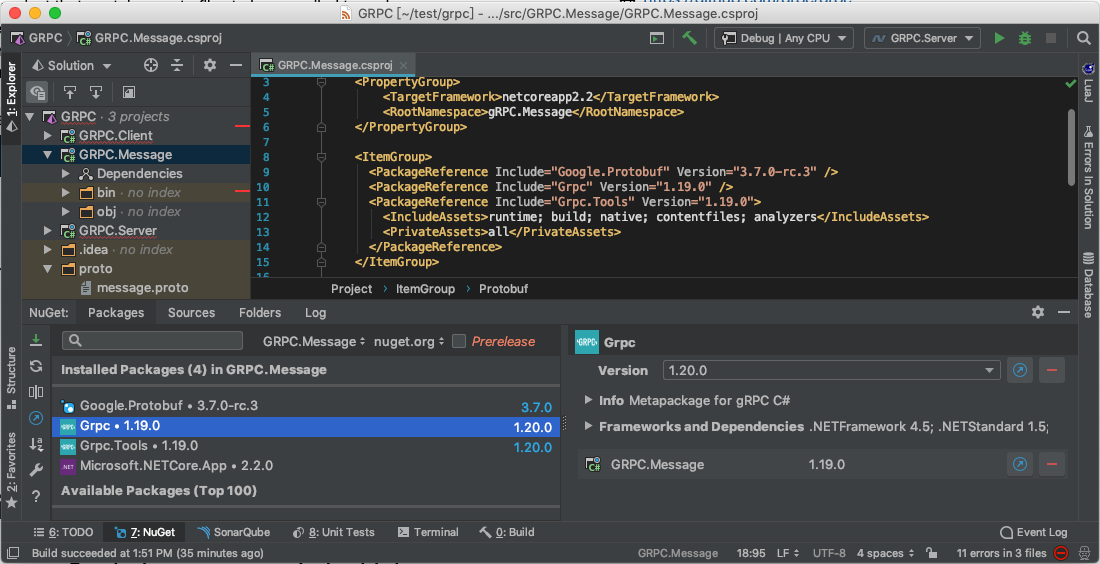Refresh NuGet packages list
This screenshot has width=1100, height=564.
pos(35,365)
